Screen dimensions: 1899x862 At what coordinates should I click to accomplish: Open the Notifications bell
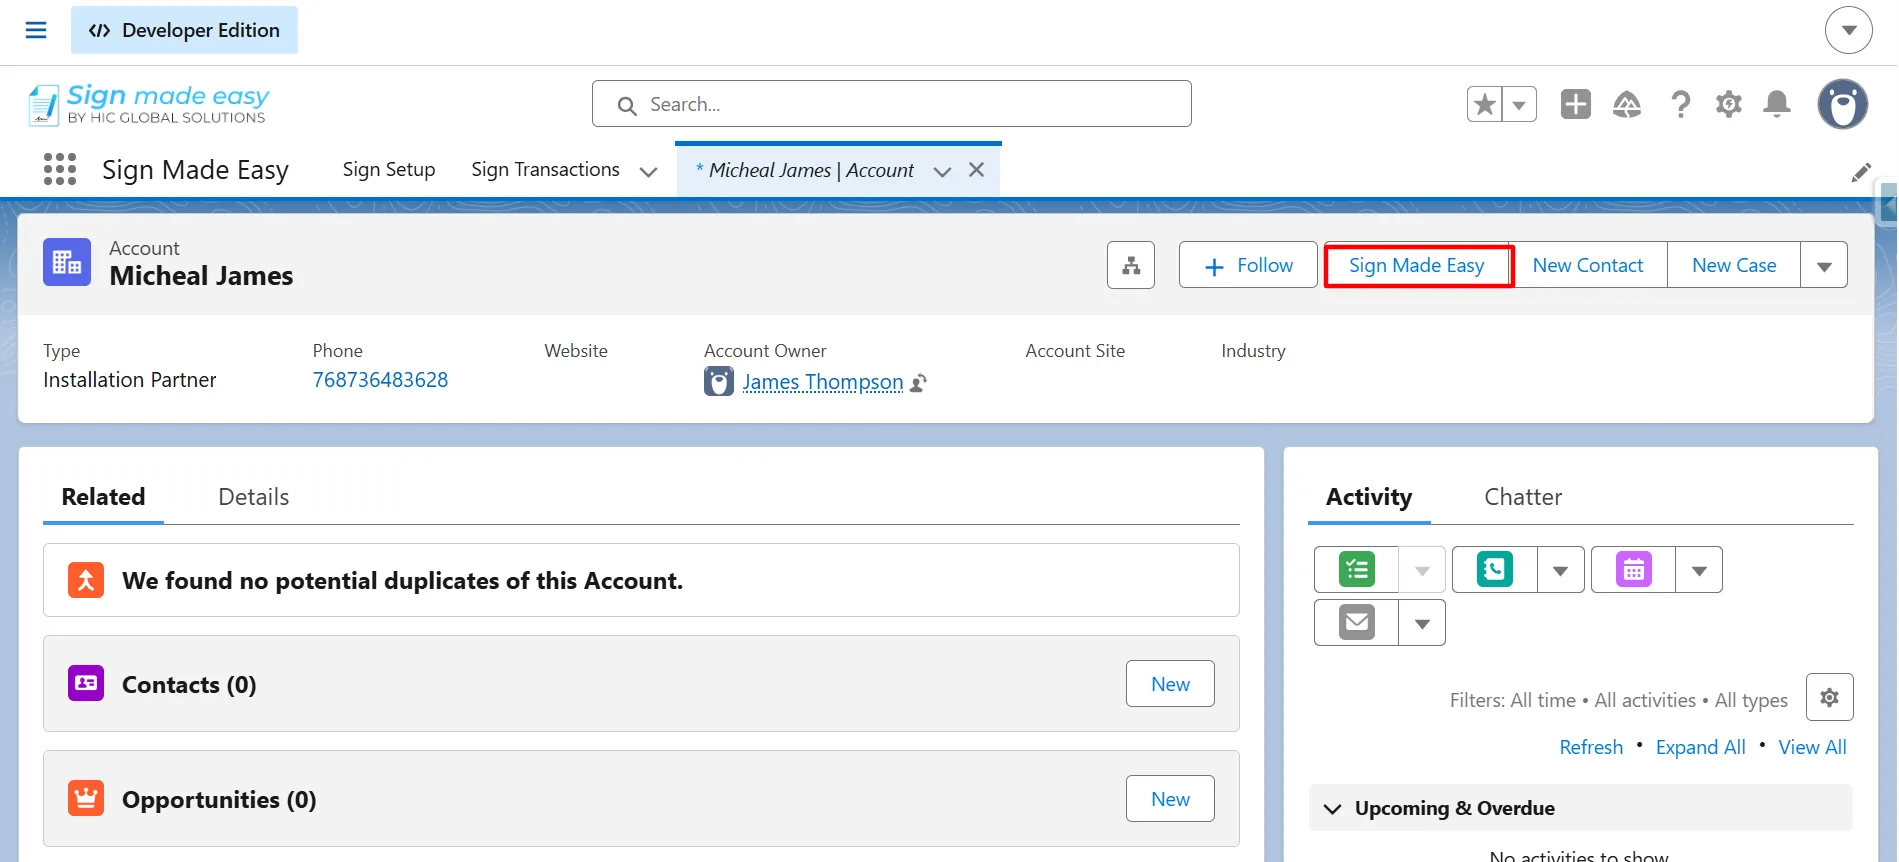[1777, 104]
